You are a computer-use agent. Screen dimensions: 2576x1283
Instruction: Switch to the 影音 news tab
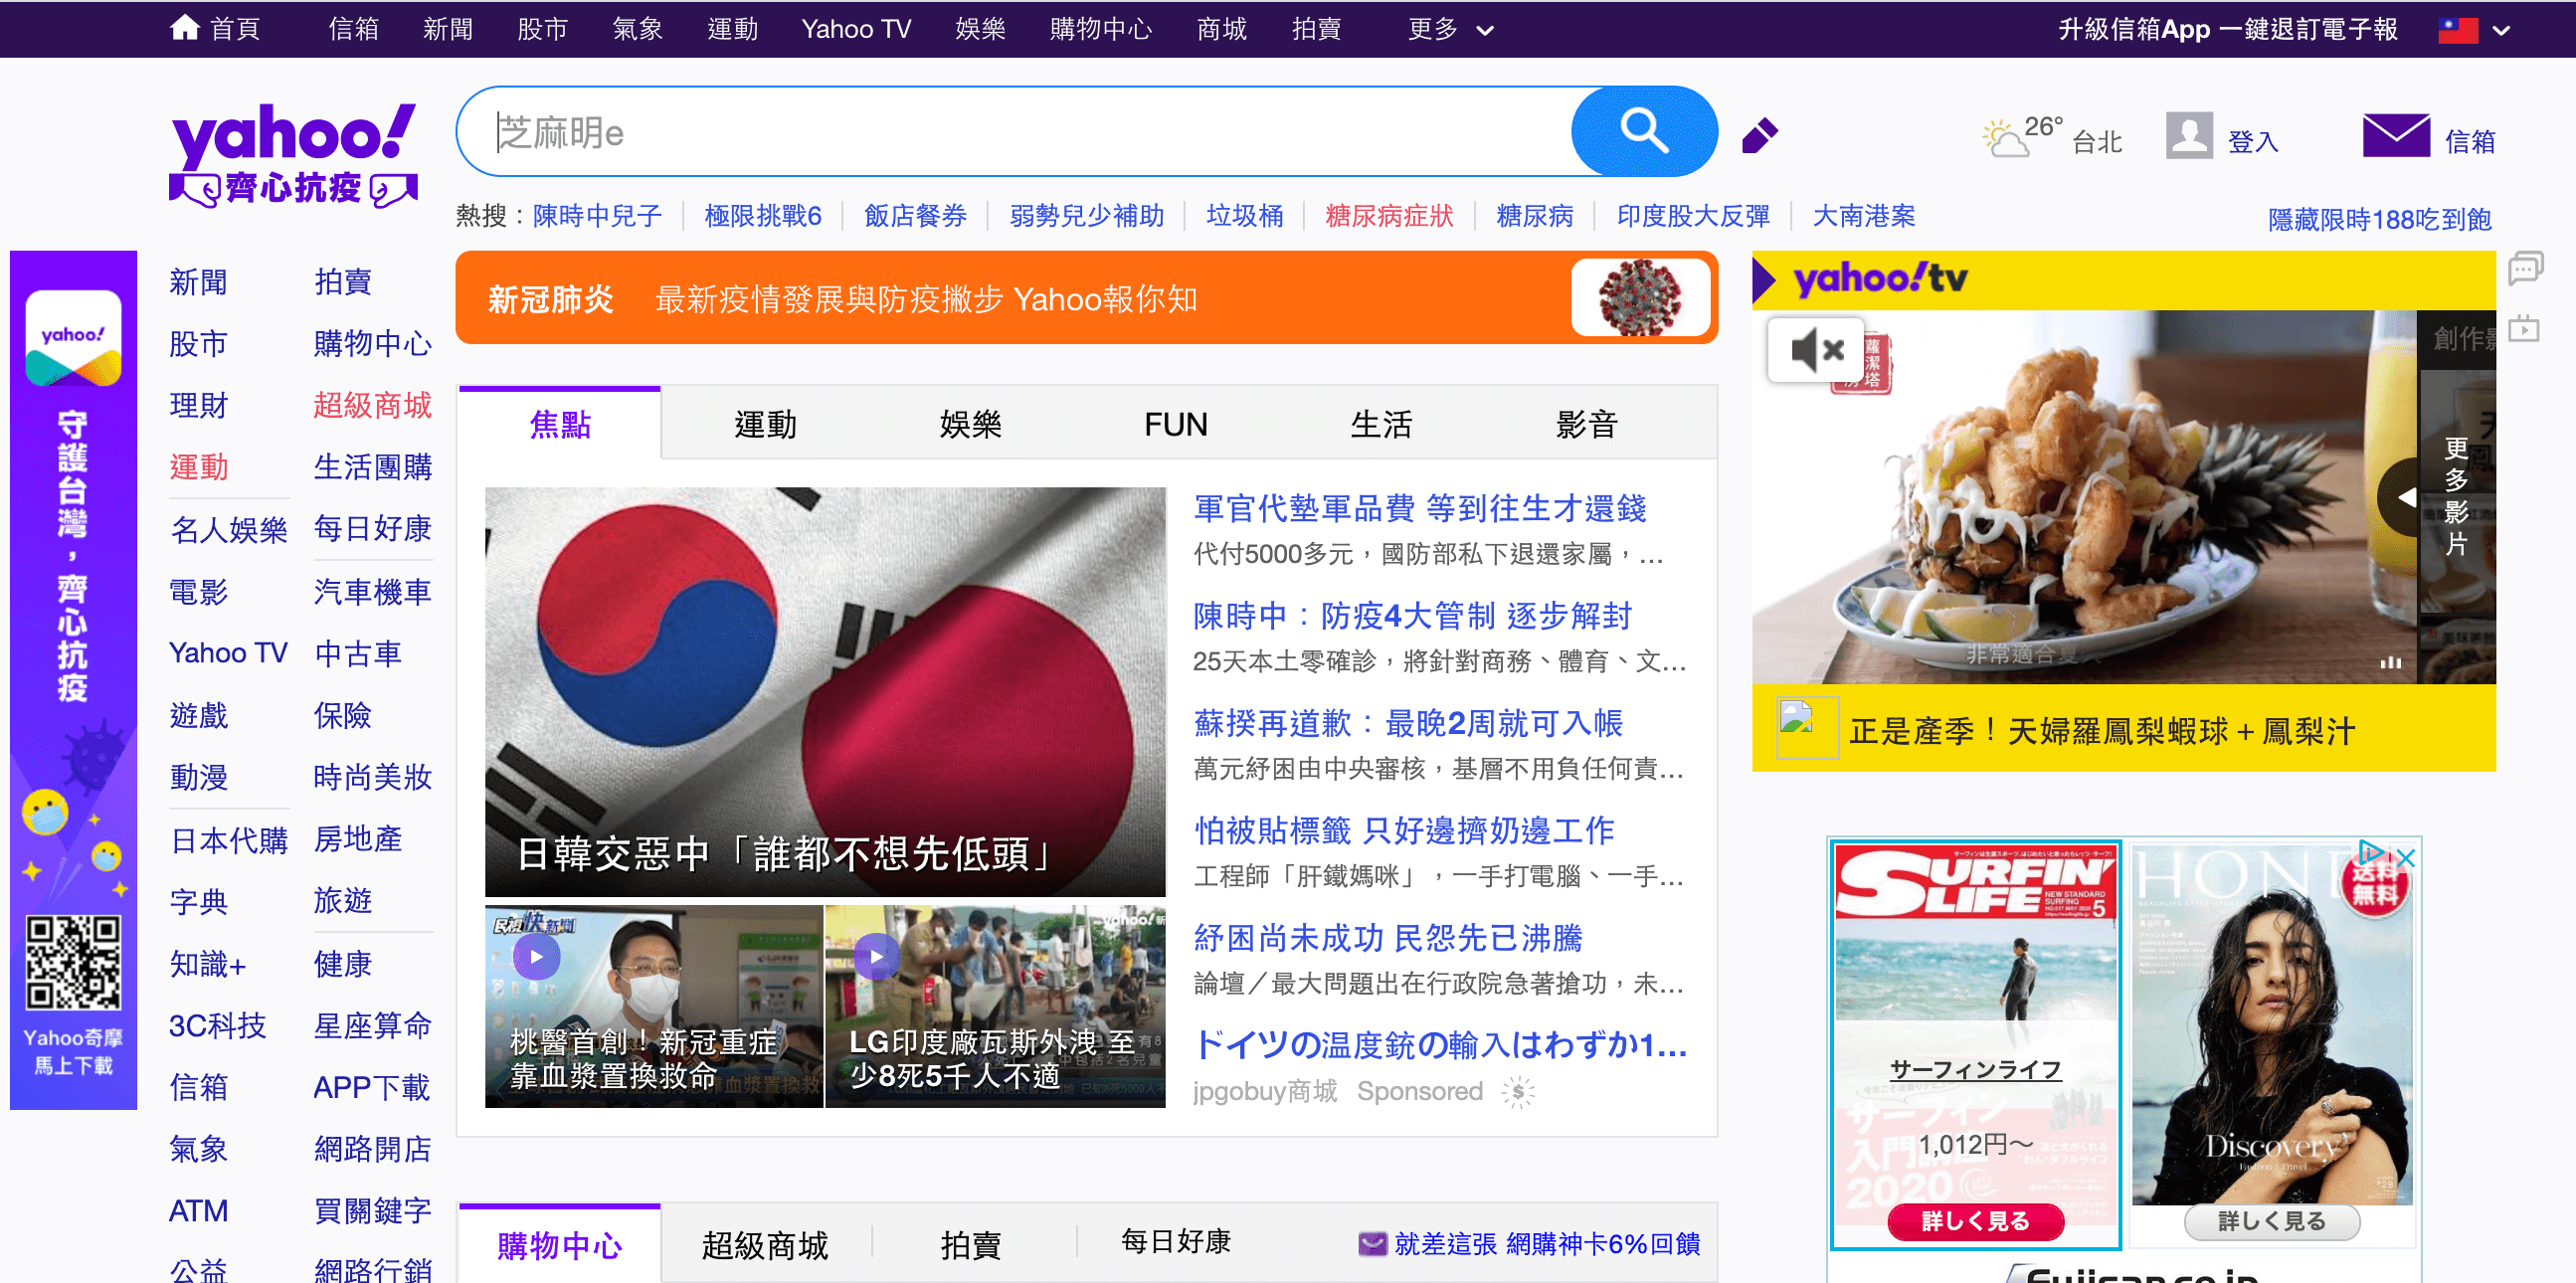pos(1586,424)
